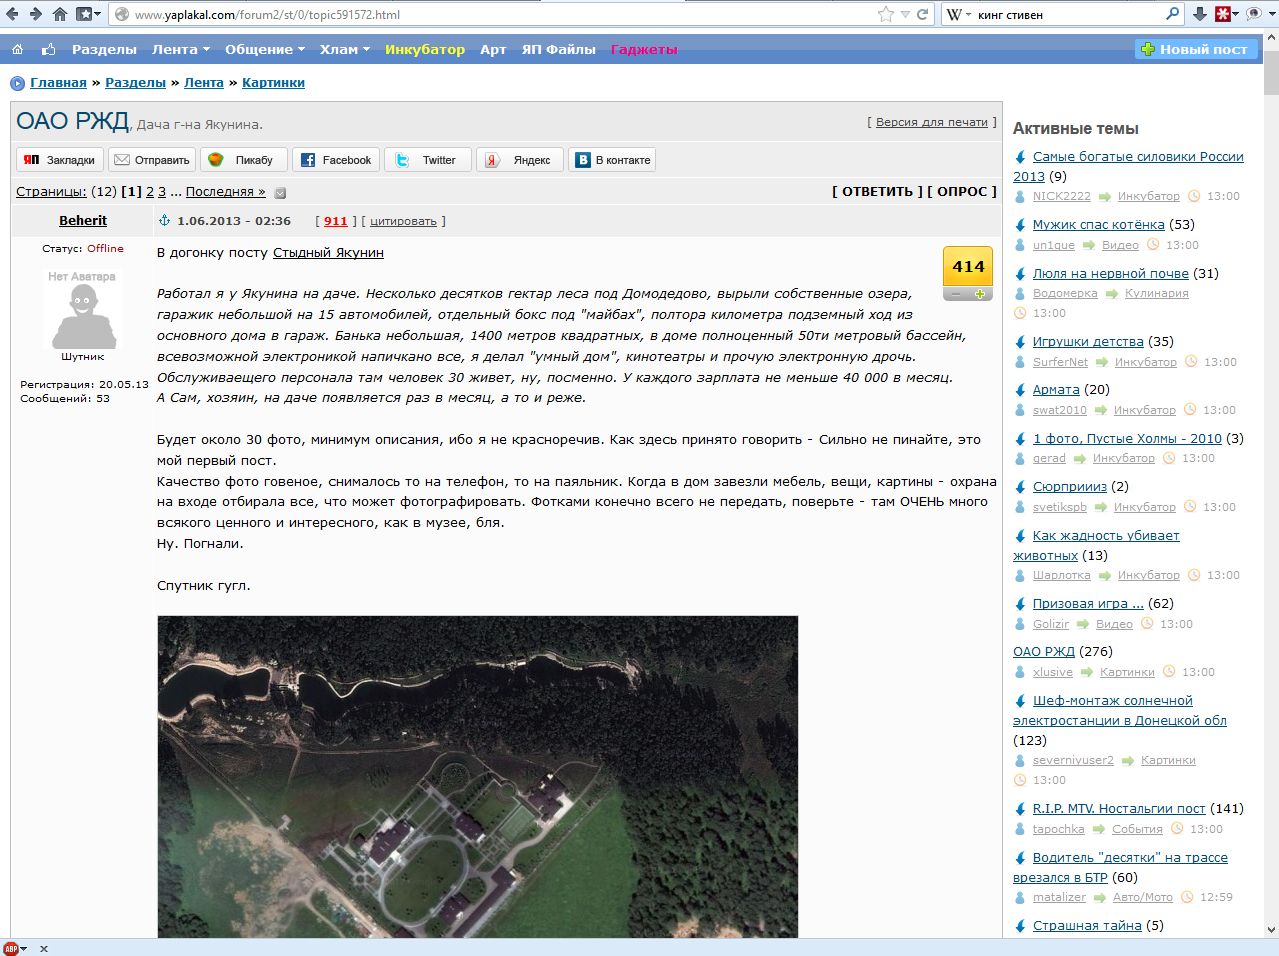
Task: Click the reload page icon
Action: 922,14
